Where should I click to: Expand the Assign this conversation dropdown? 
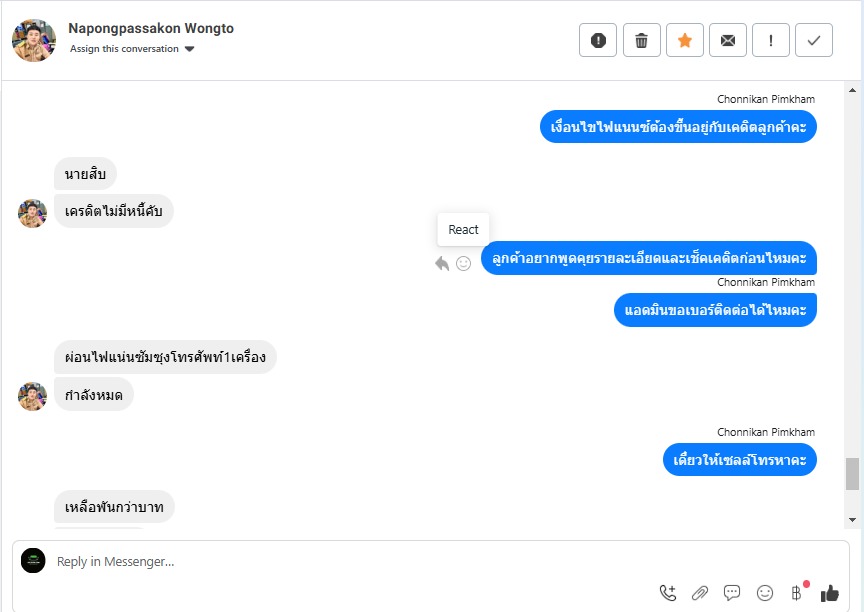coord(132,48)
